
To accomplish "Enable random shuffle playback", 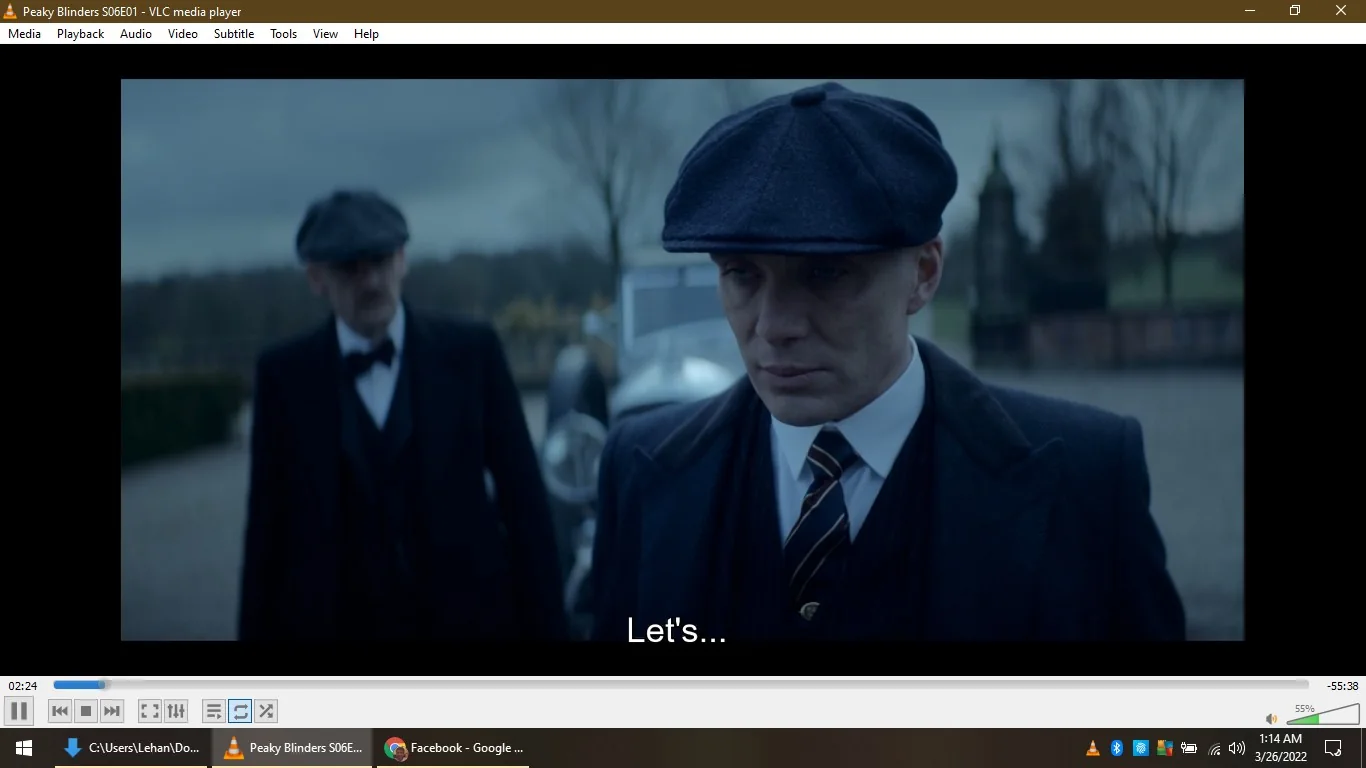I will click(266, 711).
